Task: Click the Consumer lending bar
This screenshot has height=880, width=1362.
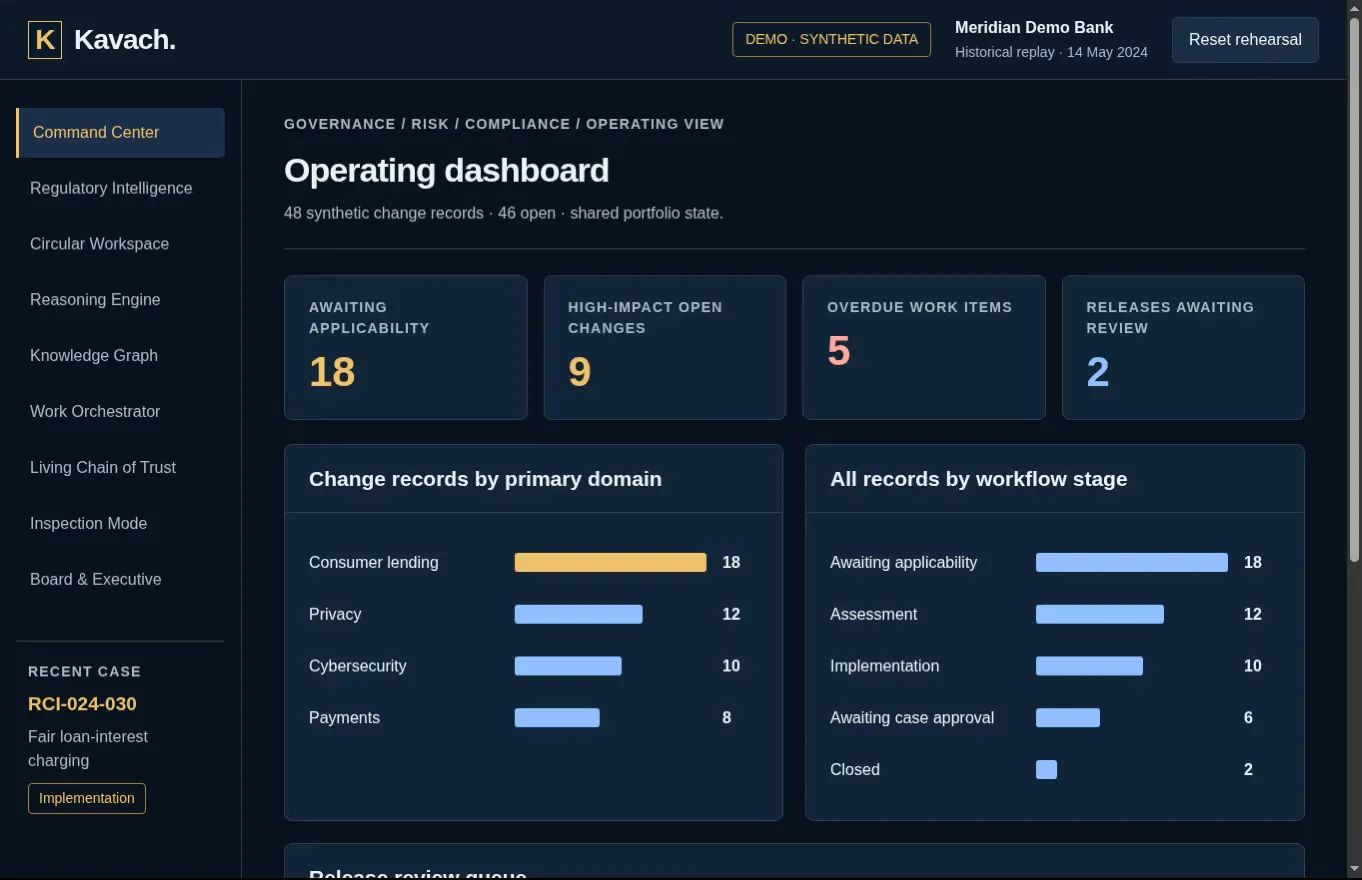Action: pos(611,563)
